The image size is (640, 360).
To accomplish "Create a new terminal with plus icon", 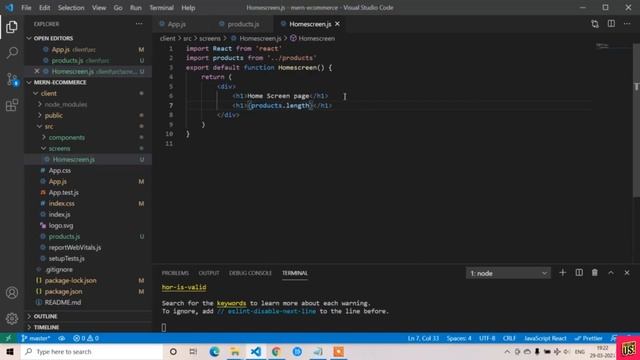I will click(562, 273).
